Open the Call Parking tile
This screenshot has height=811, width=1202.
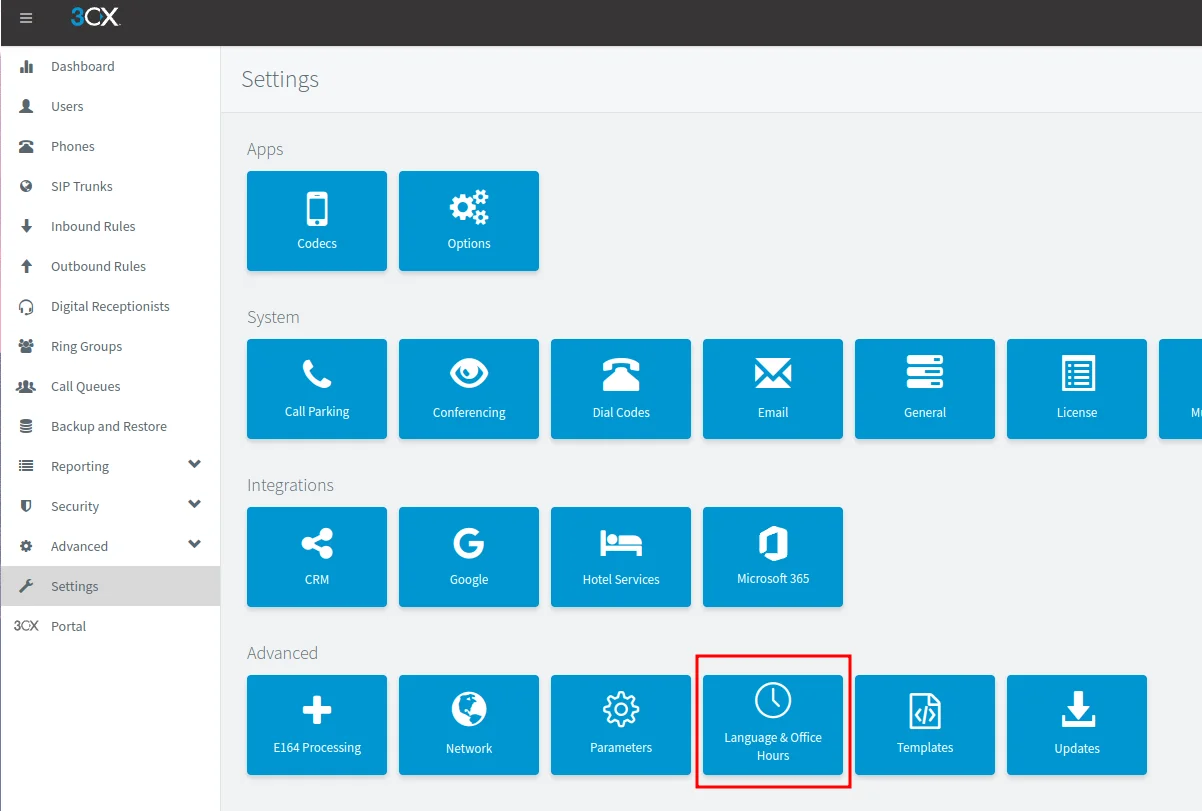[317, 389]
